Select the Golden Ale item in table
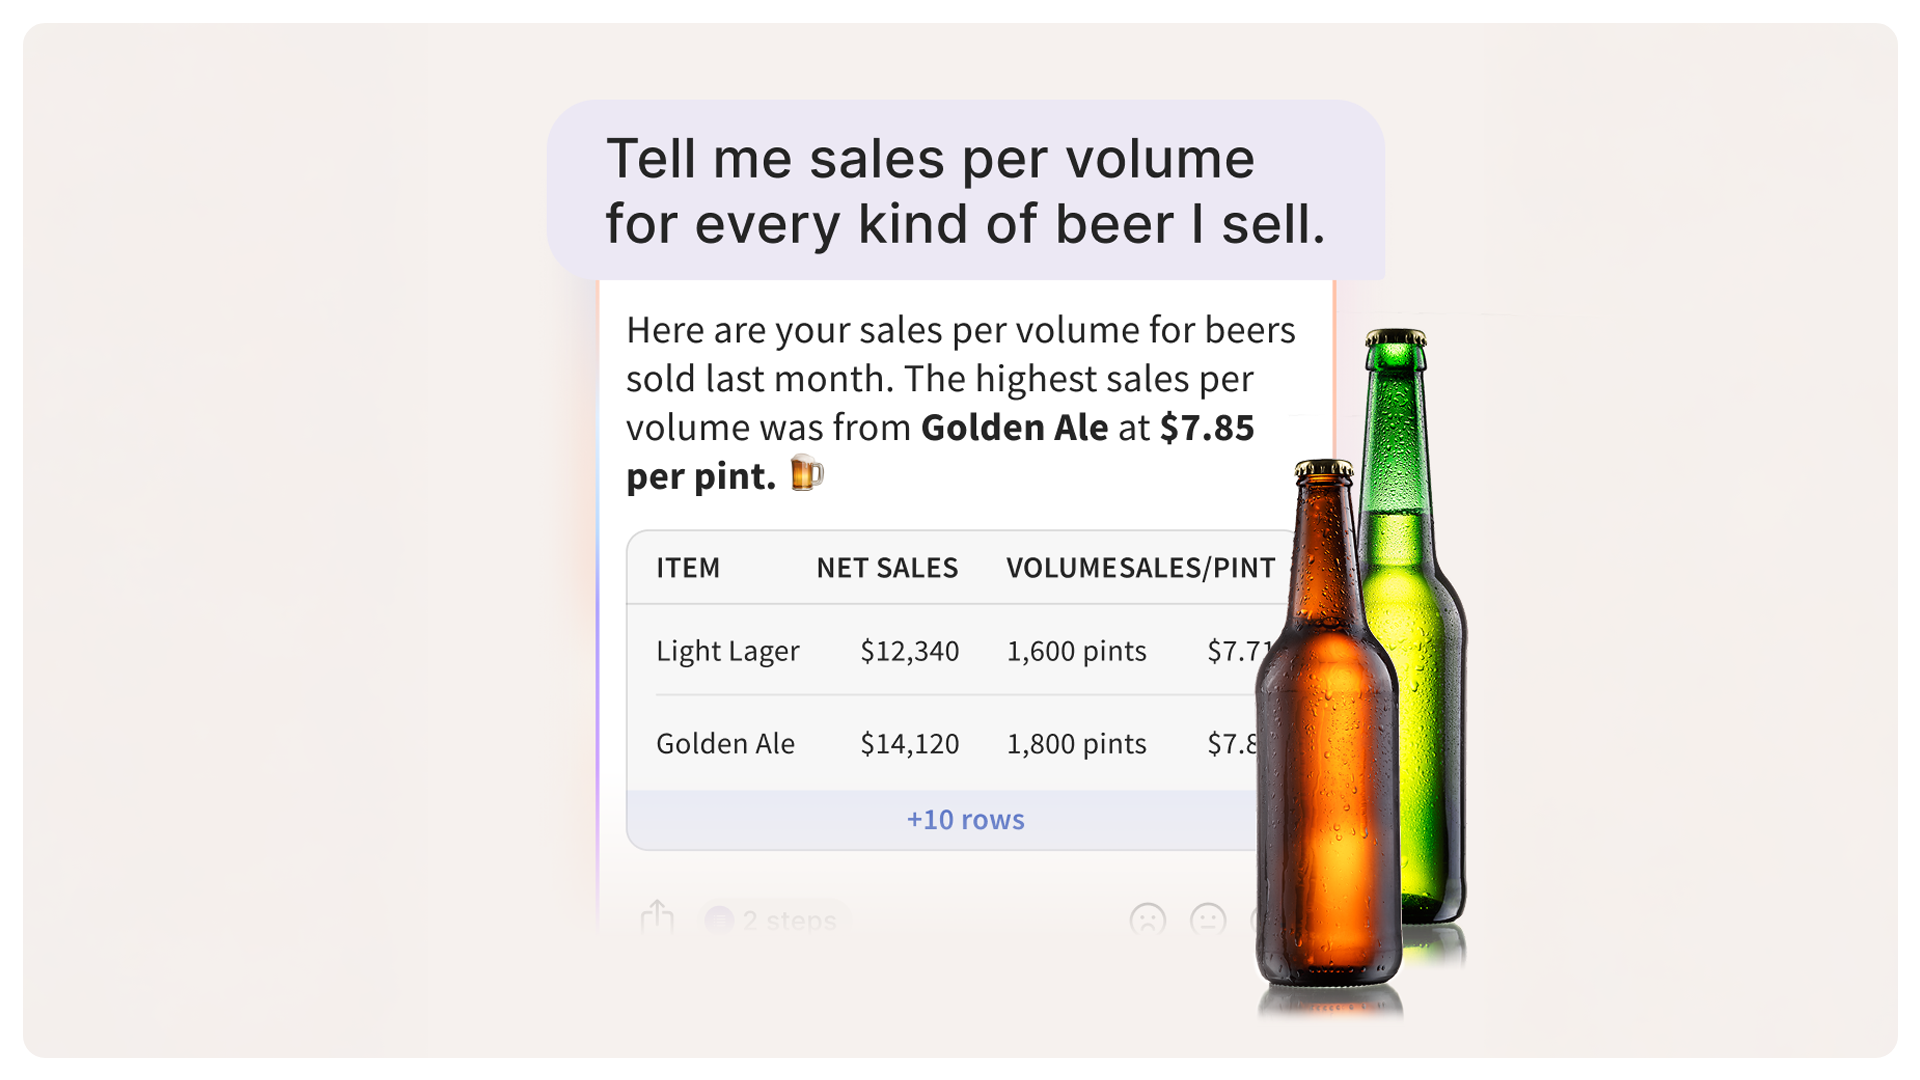Image resolution: width=1920 pixels, height=1080 pixels. click(725, 744)
